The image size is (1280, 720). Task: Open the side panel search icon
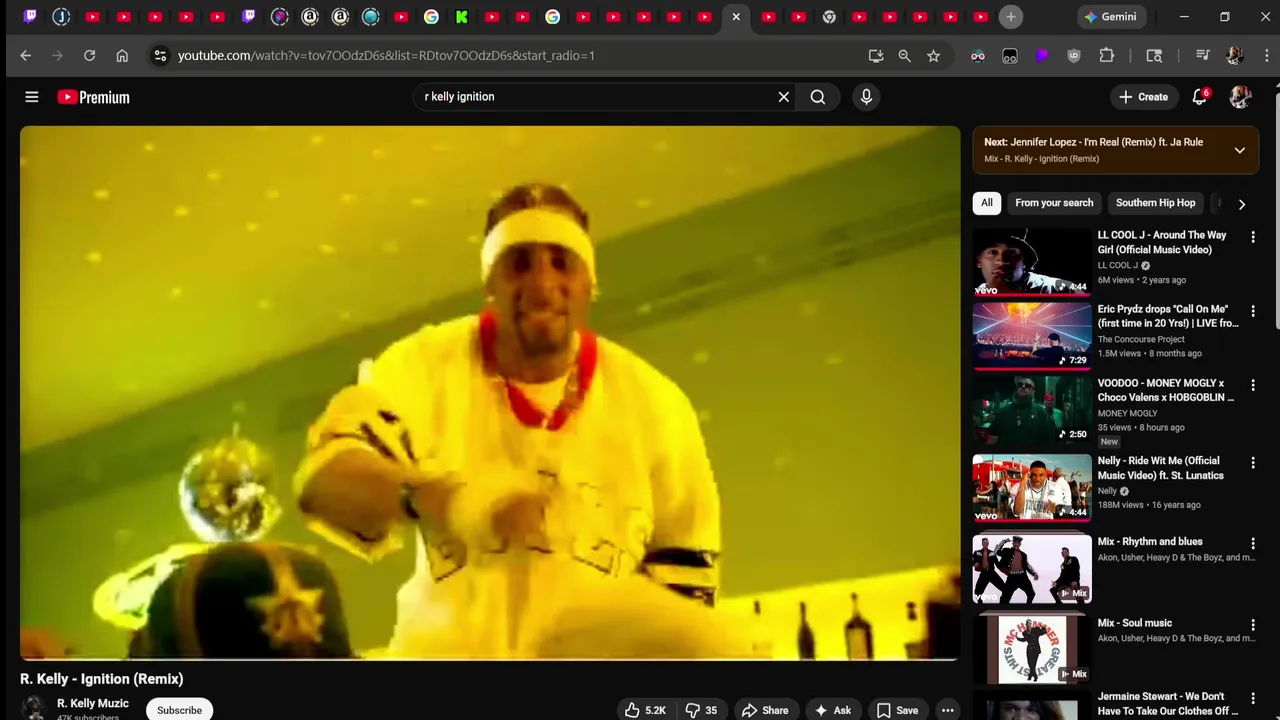point(1154,56)
